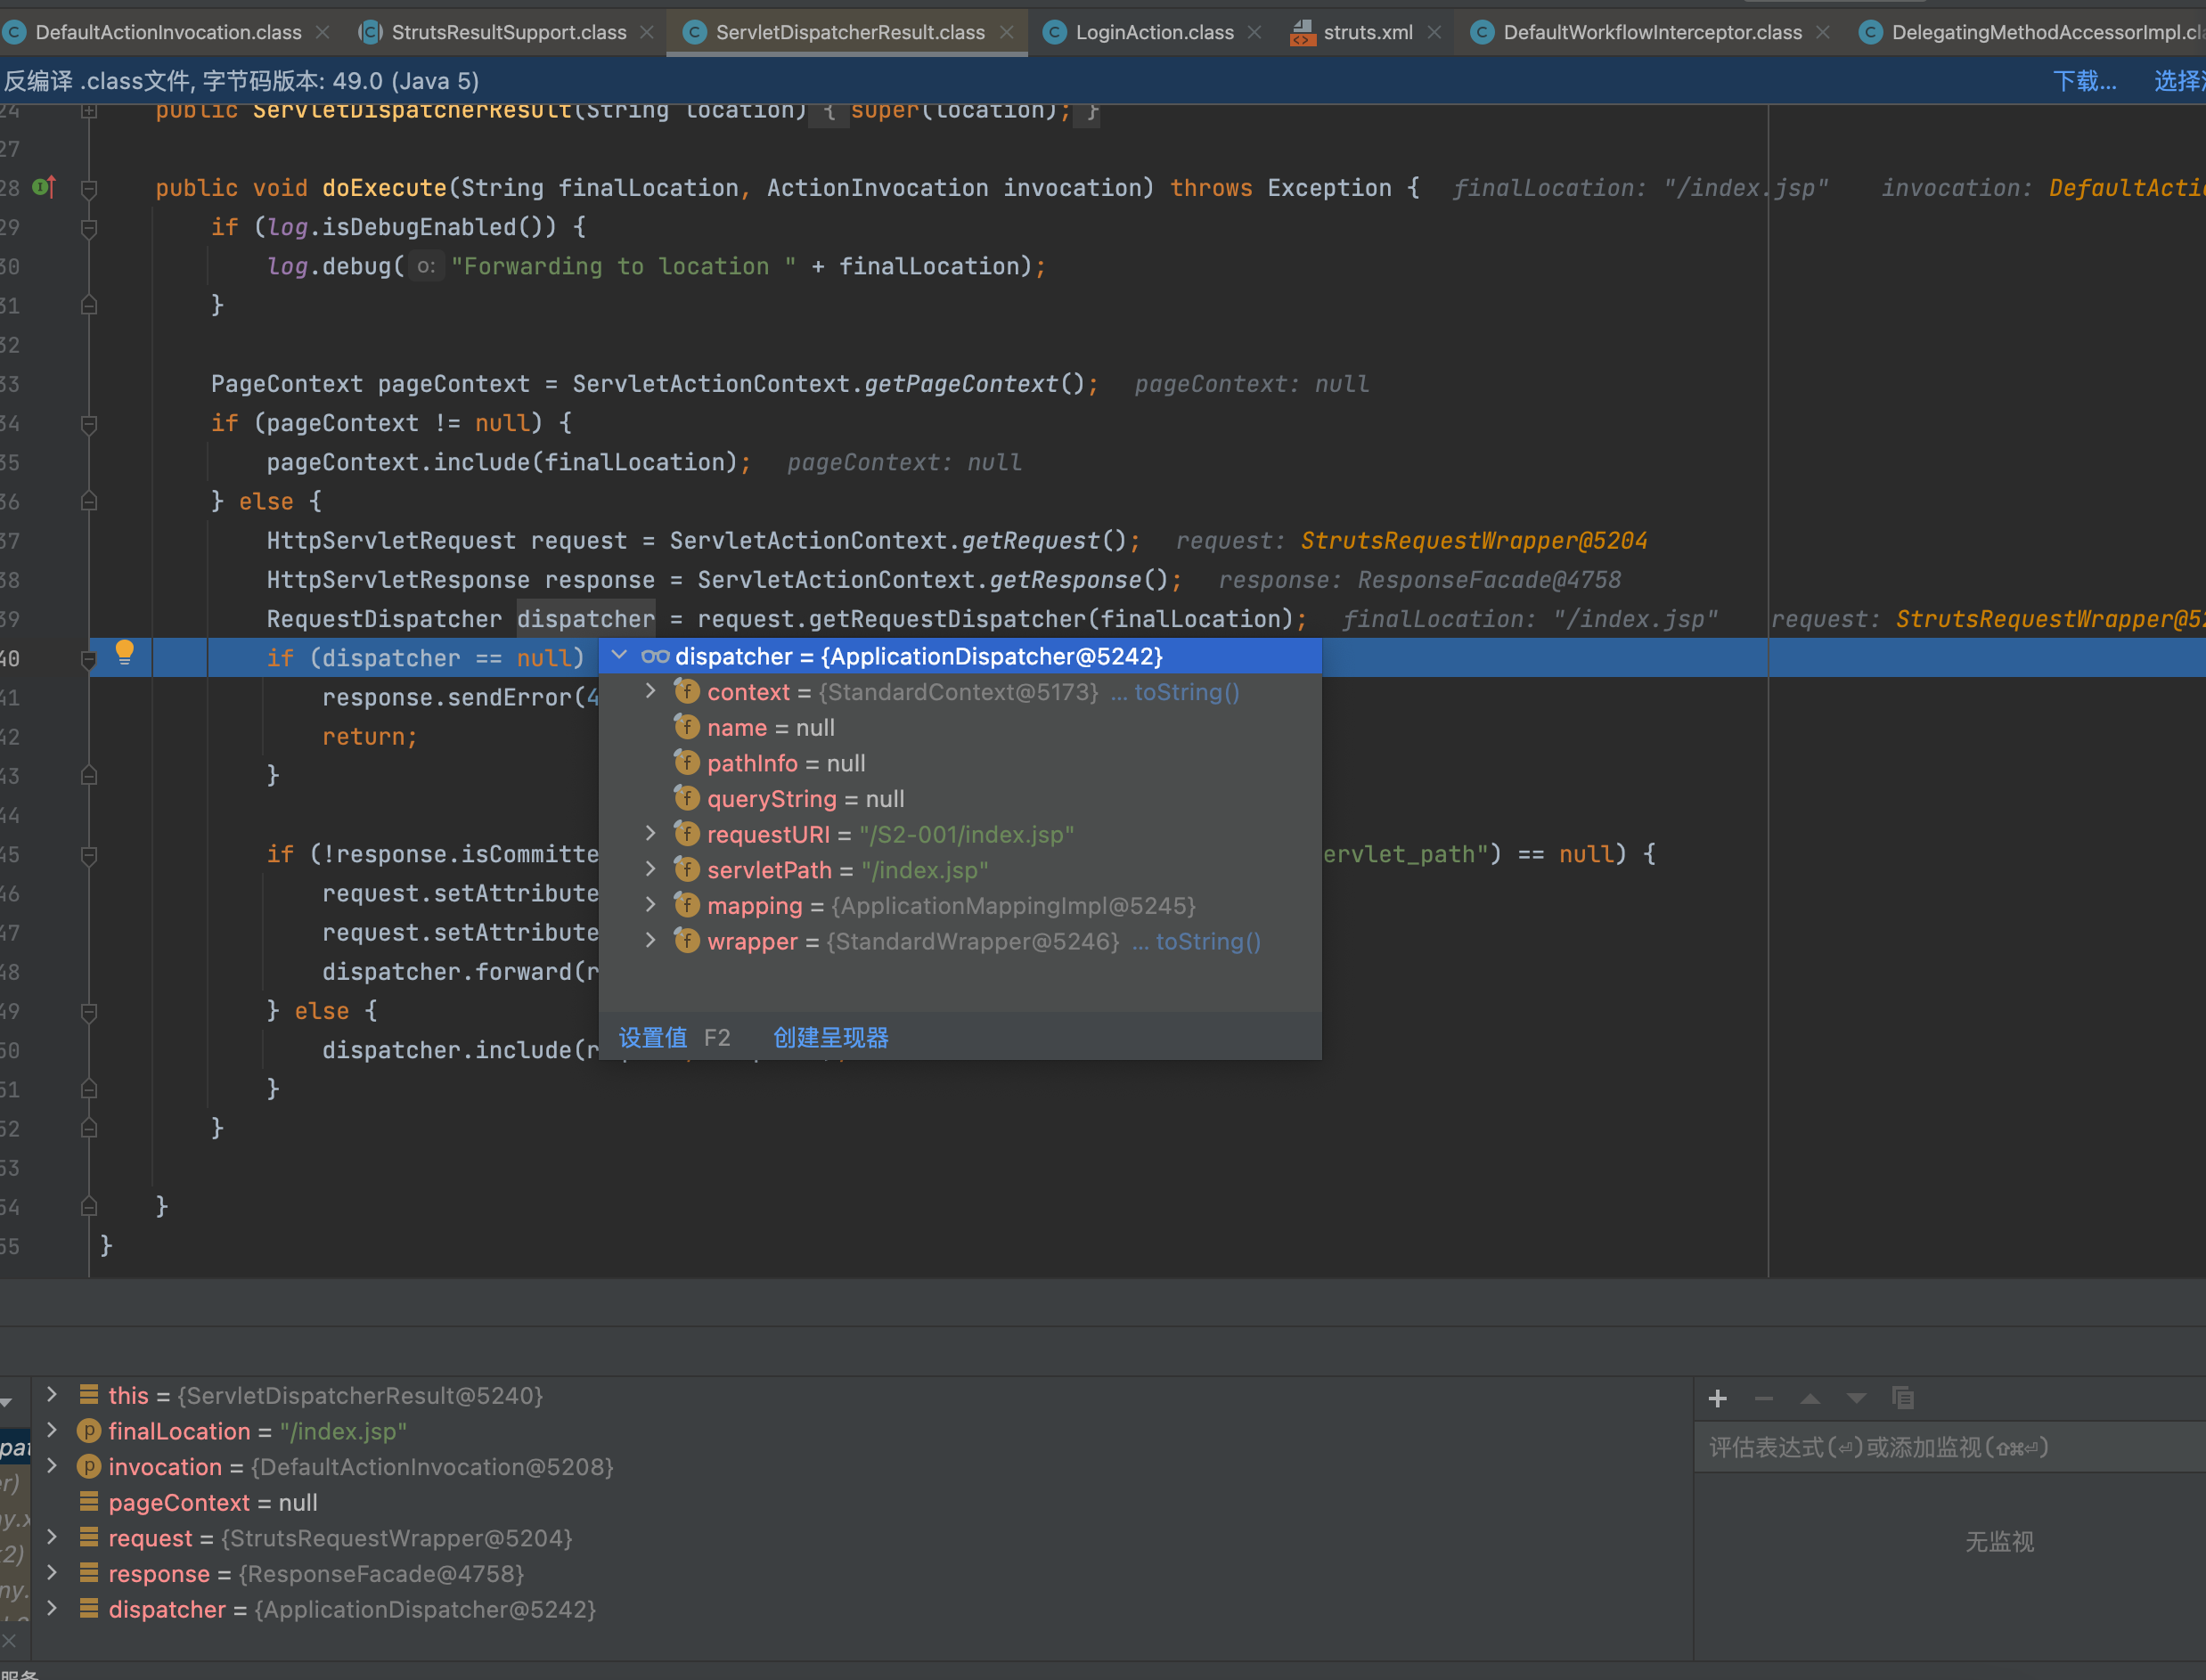2206x1680 pixels.
Task: Close the ServletDispatcherResult.class tab
Action: (x=1007, y=32)
